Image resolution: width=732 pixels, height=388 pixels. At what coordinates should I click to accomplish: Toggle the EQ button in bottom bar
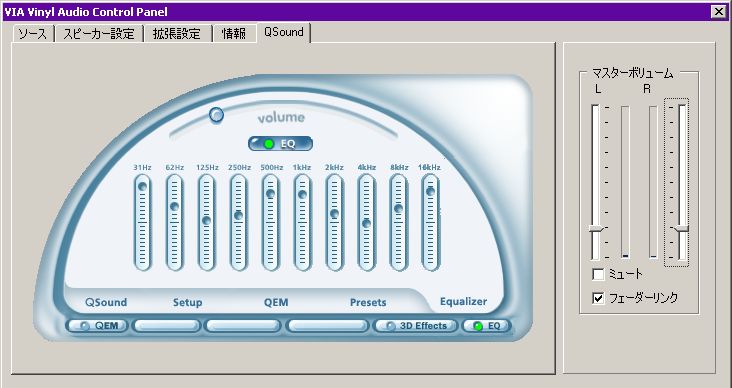tap(486, 326)
